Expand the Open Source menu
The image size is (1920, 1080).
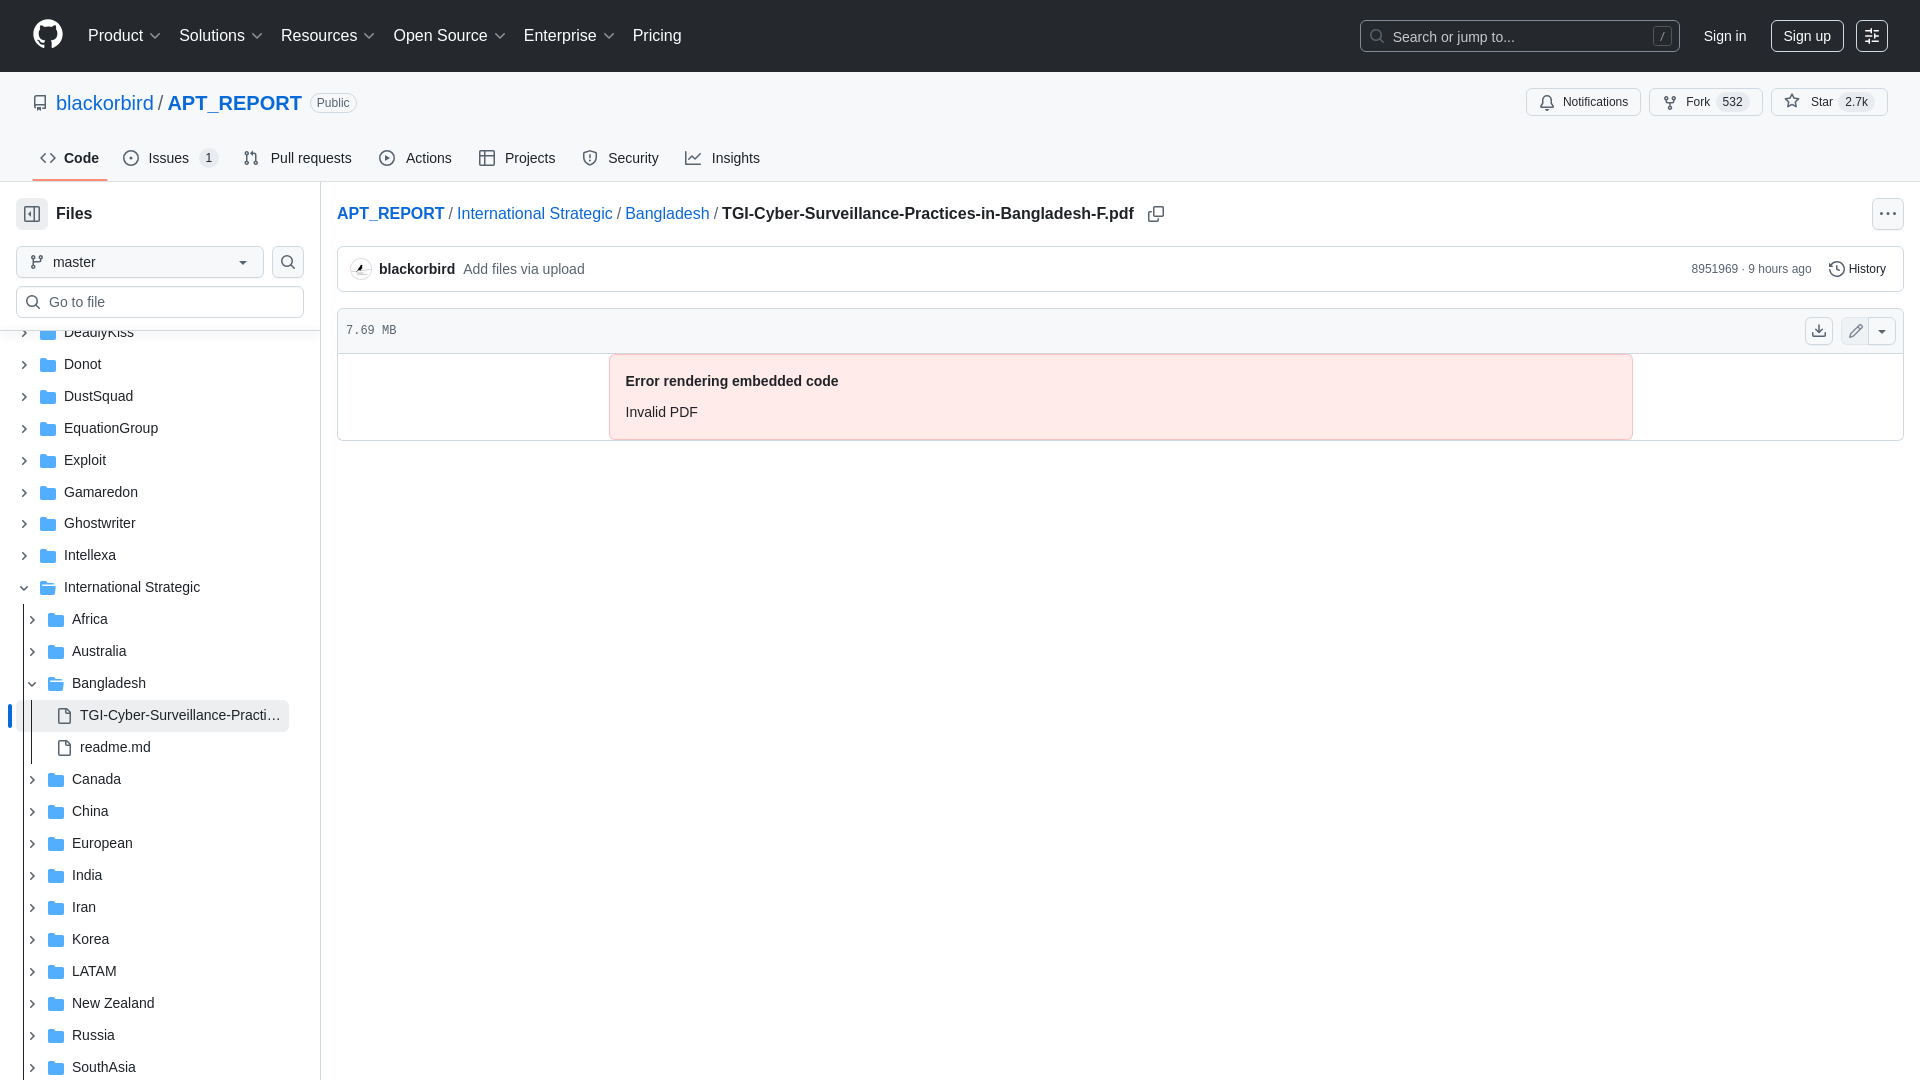pyautogui.click(x=450, y=36)
